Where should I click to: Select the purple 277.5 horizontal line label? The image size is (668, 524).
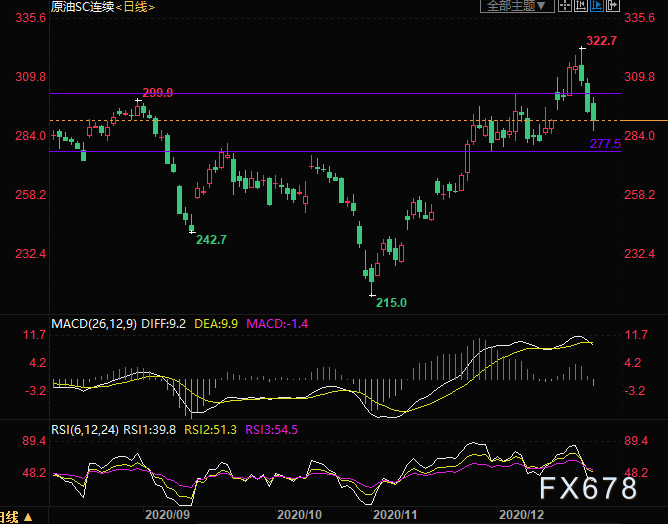[x=605, y=144]
